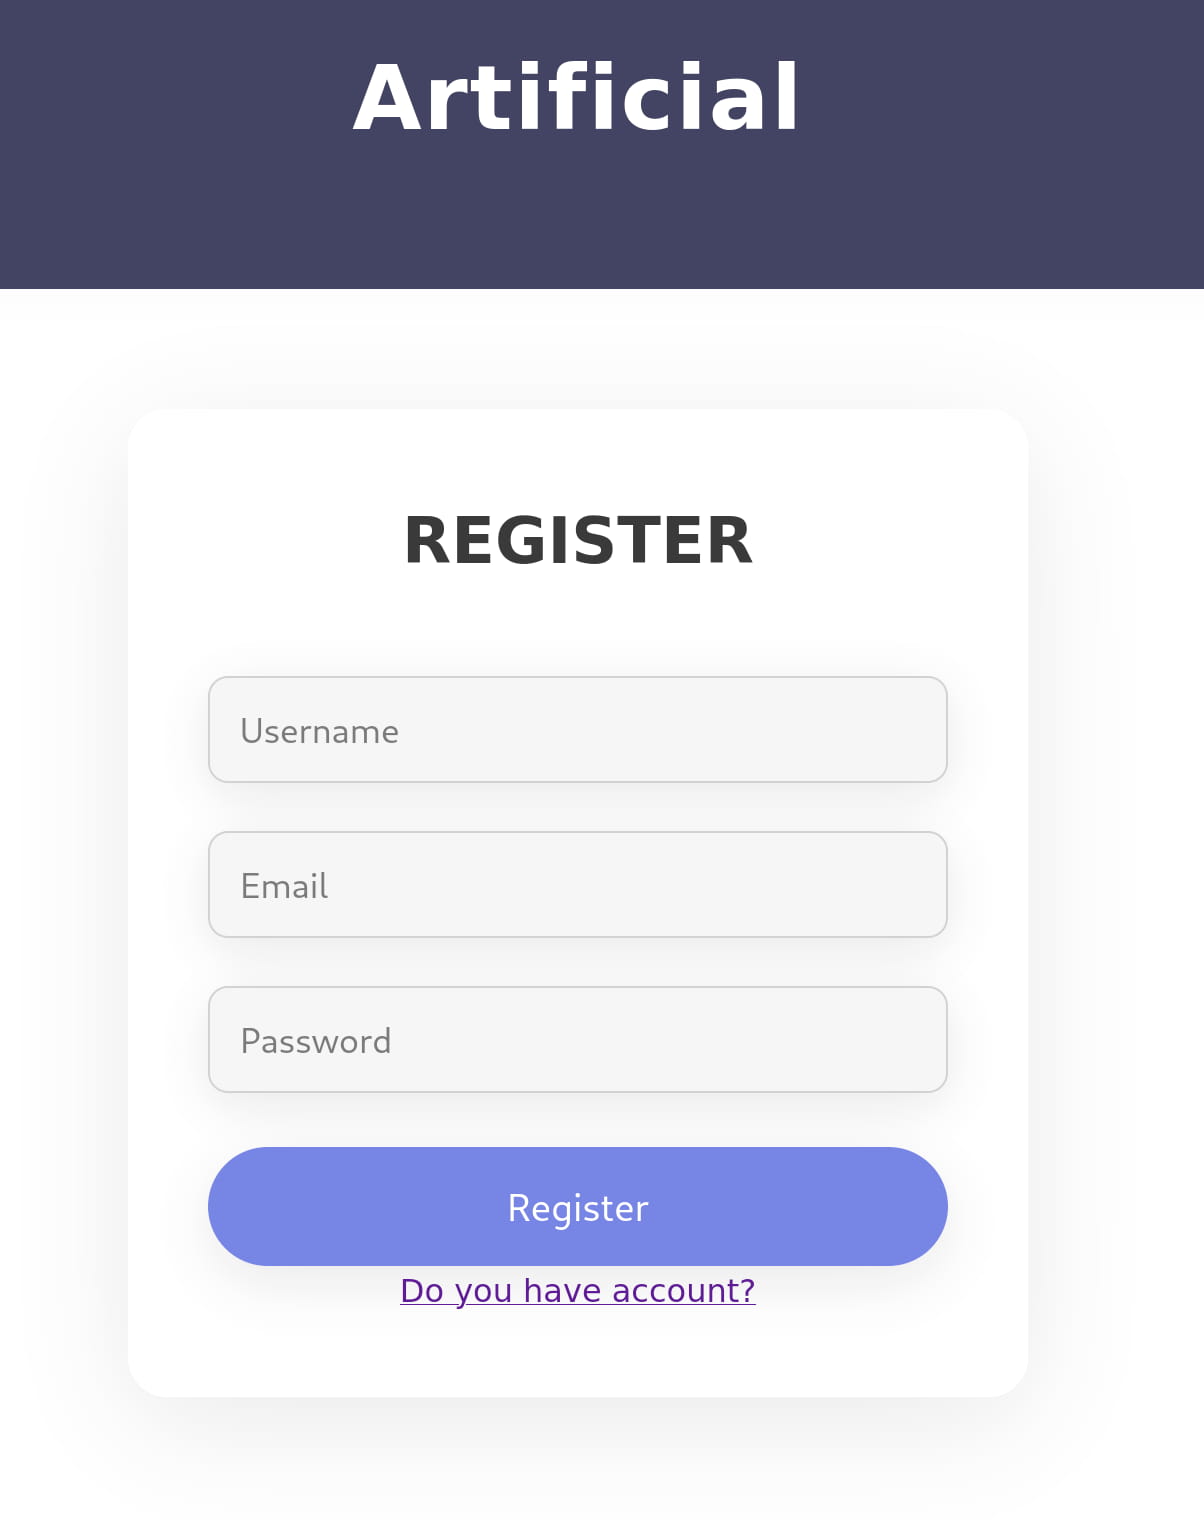Open the "Do you have account?" link
This screenshot has height=1520, width=1204.
[577, 1291]
